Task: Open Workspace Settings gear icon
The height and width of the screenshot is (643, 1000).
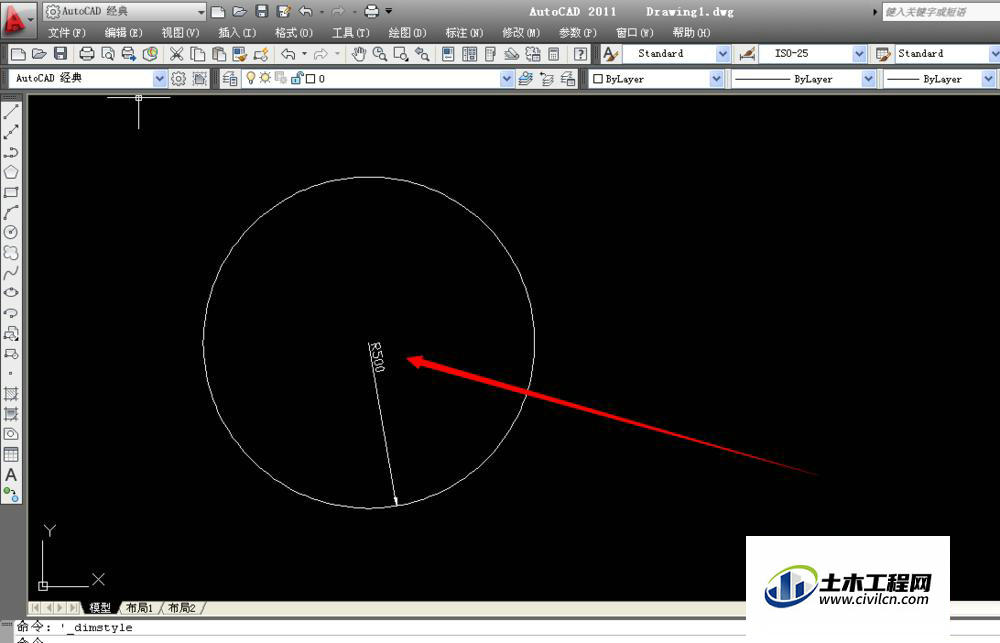Action: (x=179, y=78)
